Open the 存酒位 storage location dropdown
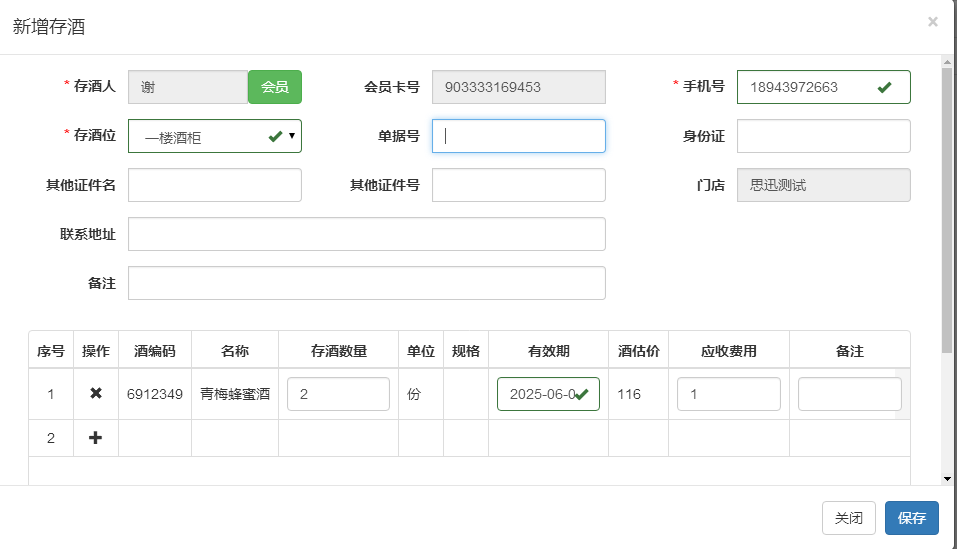The height and width of the screenshot is (549, 957). coord(215,136)
